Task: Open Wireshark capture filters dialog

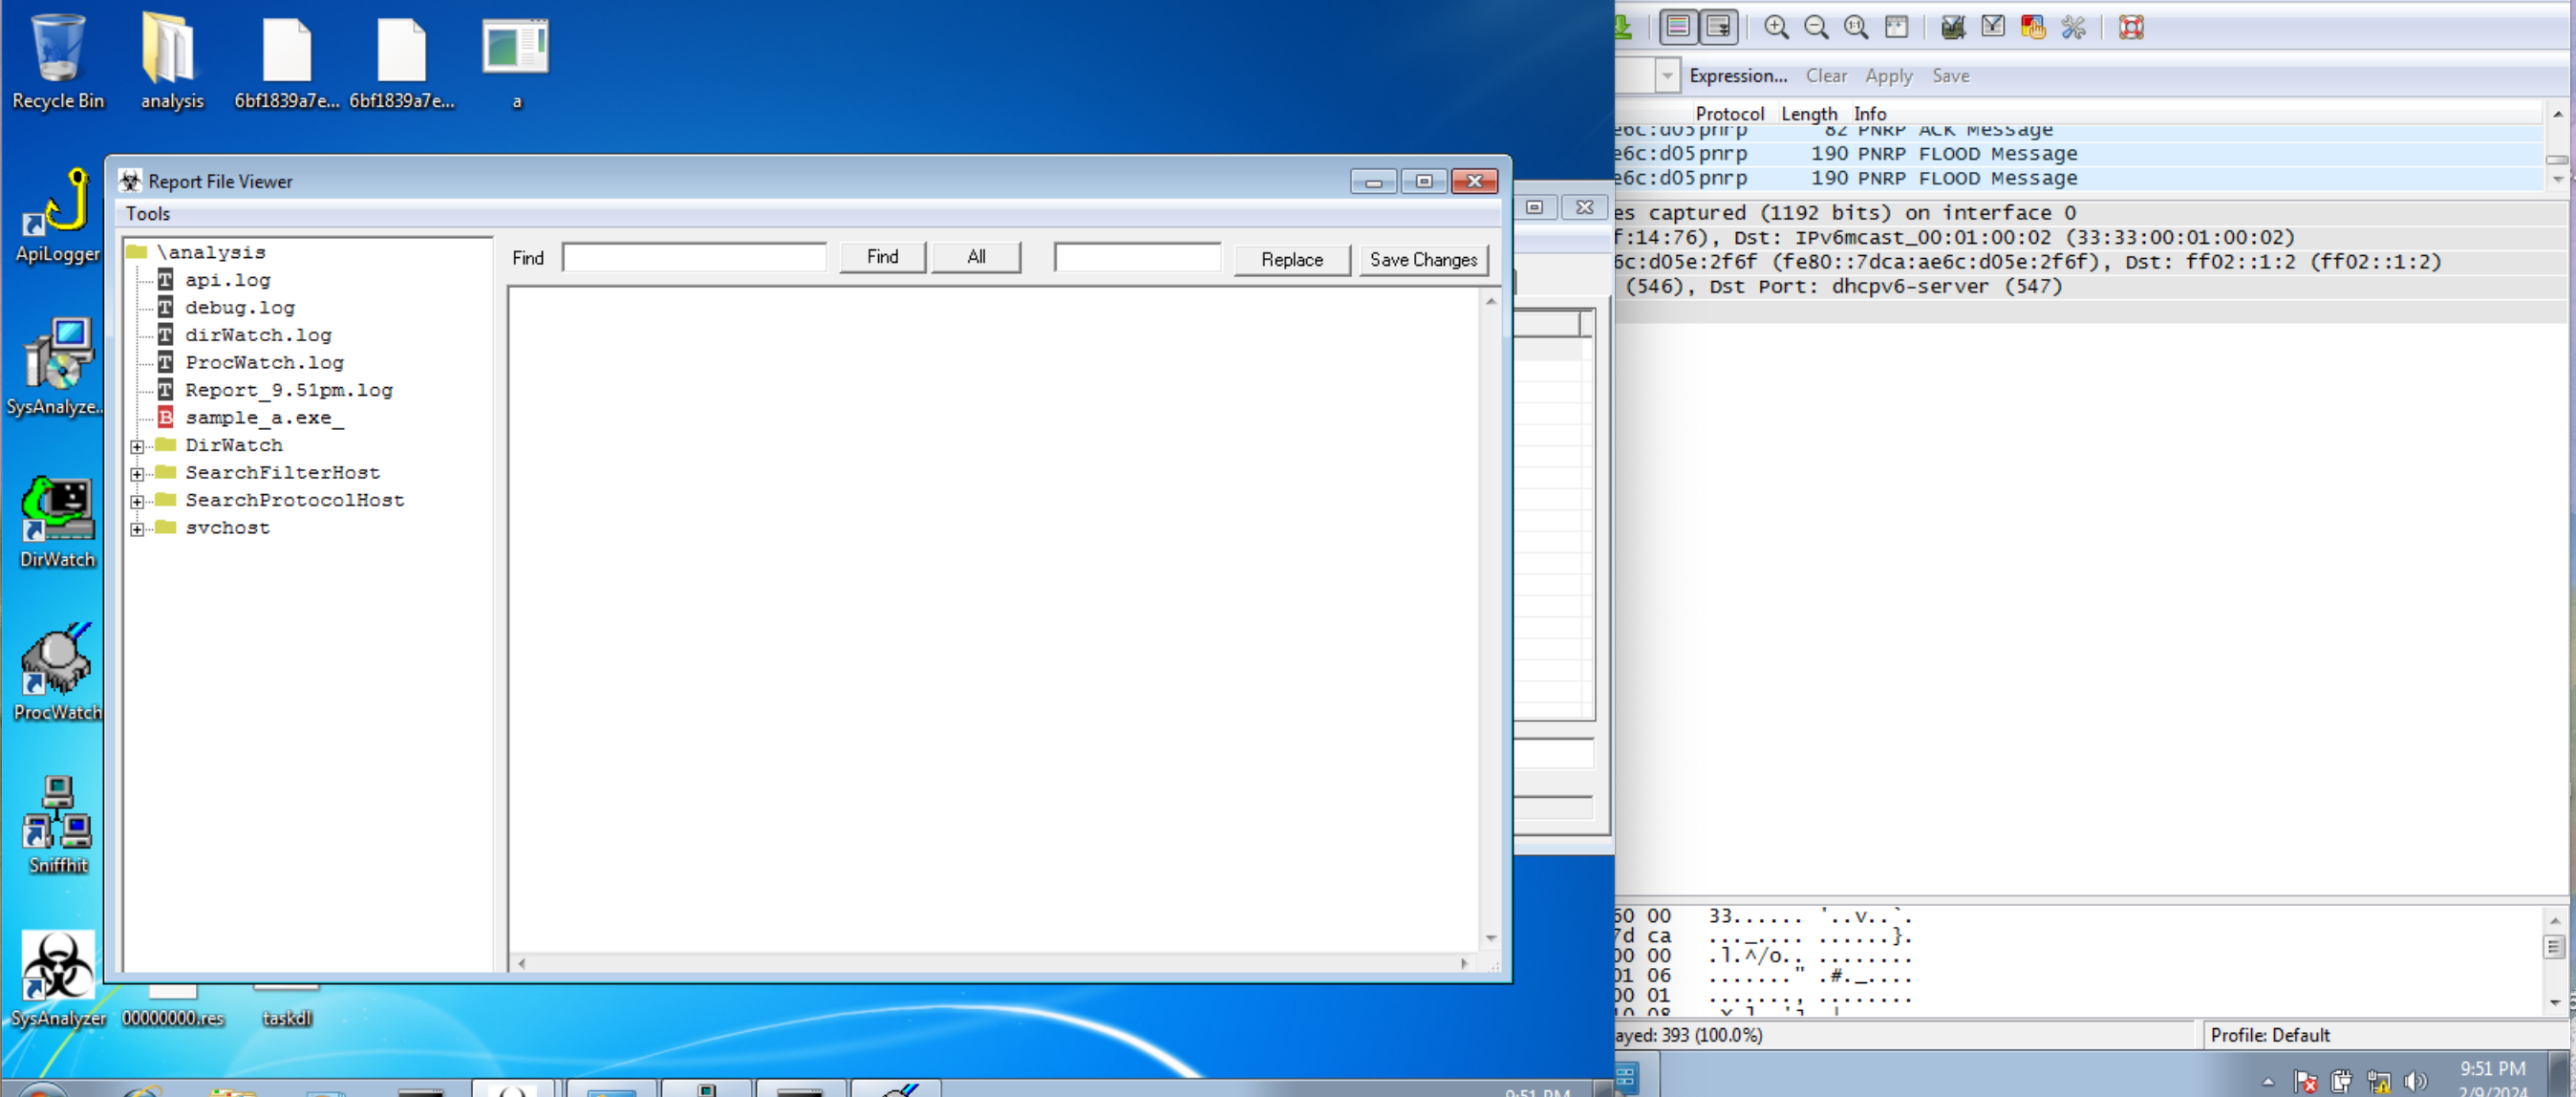Action: pyautogui.click(x=1953, y=27)
